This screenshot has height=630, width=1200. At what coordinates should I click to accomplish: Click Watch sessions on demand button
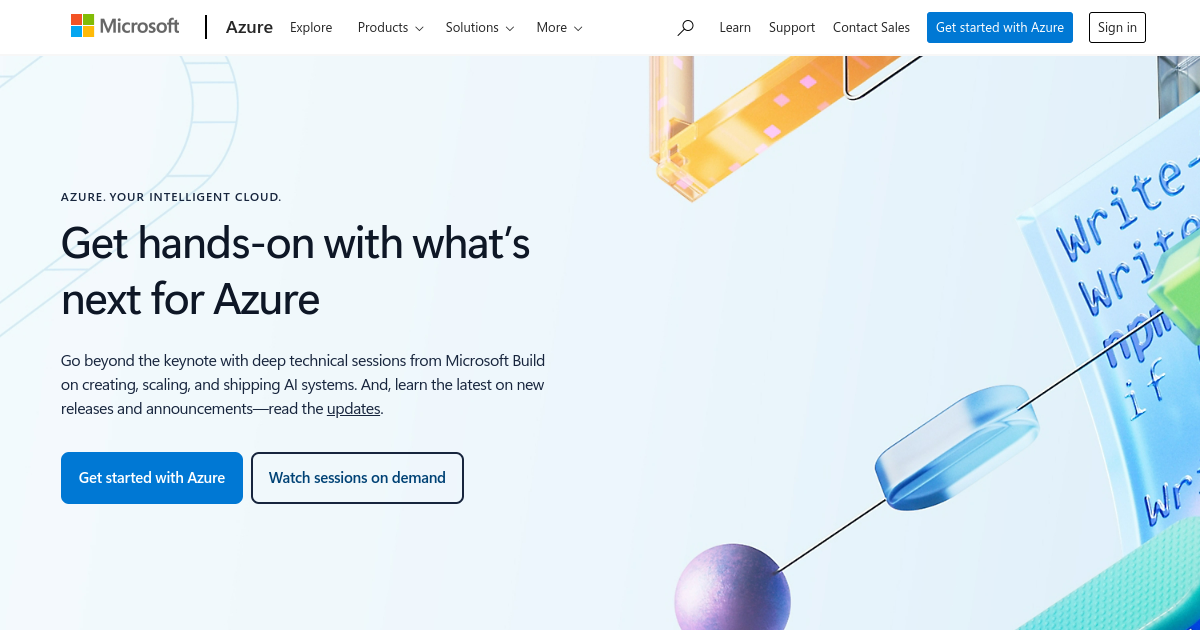point(357,478)
